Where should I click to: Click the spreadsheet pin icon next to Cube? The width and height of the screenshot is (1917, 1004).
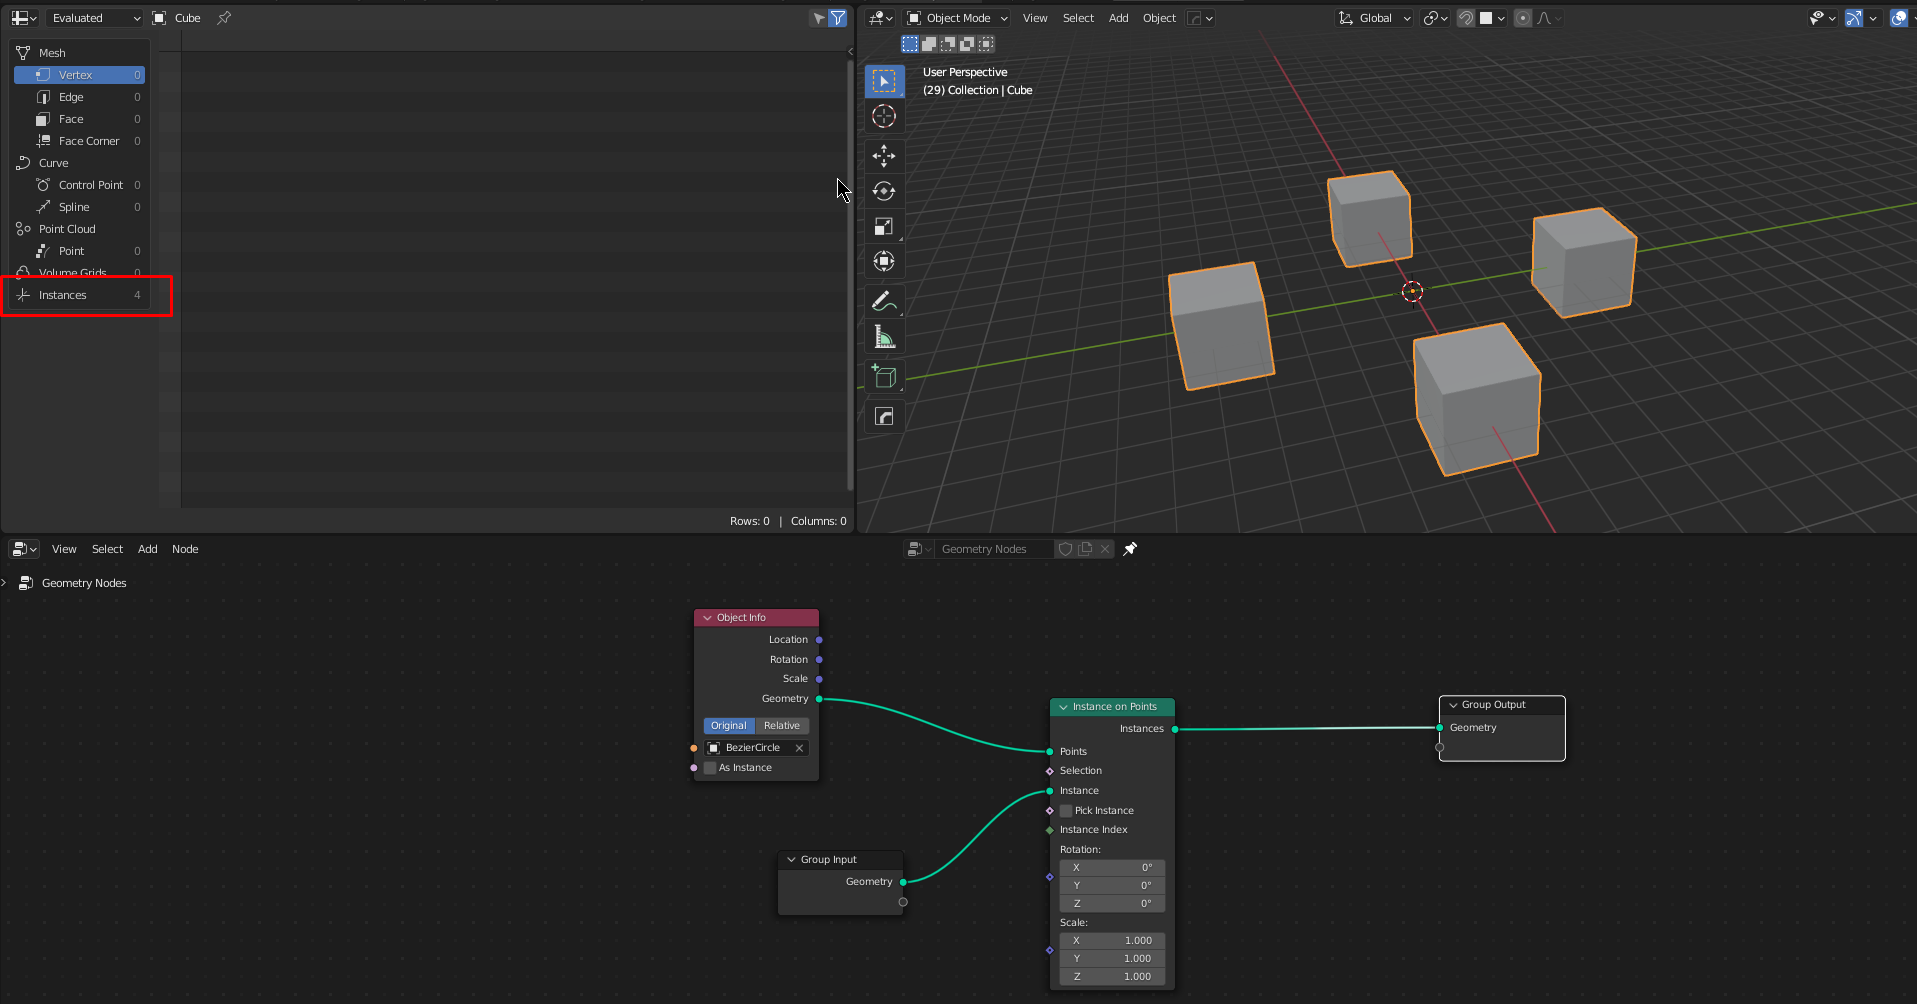[x=224, y=18]
